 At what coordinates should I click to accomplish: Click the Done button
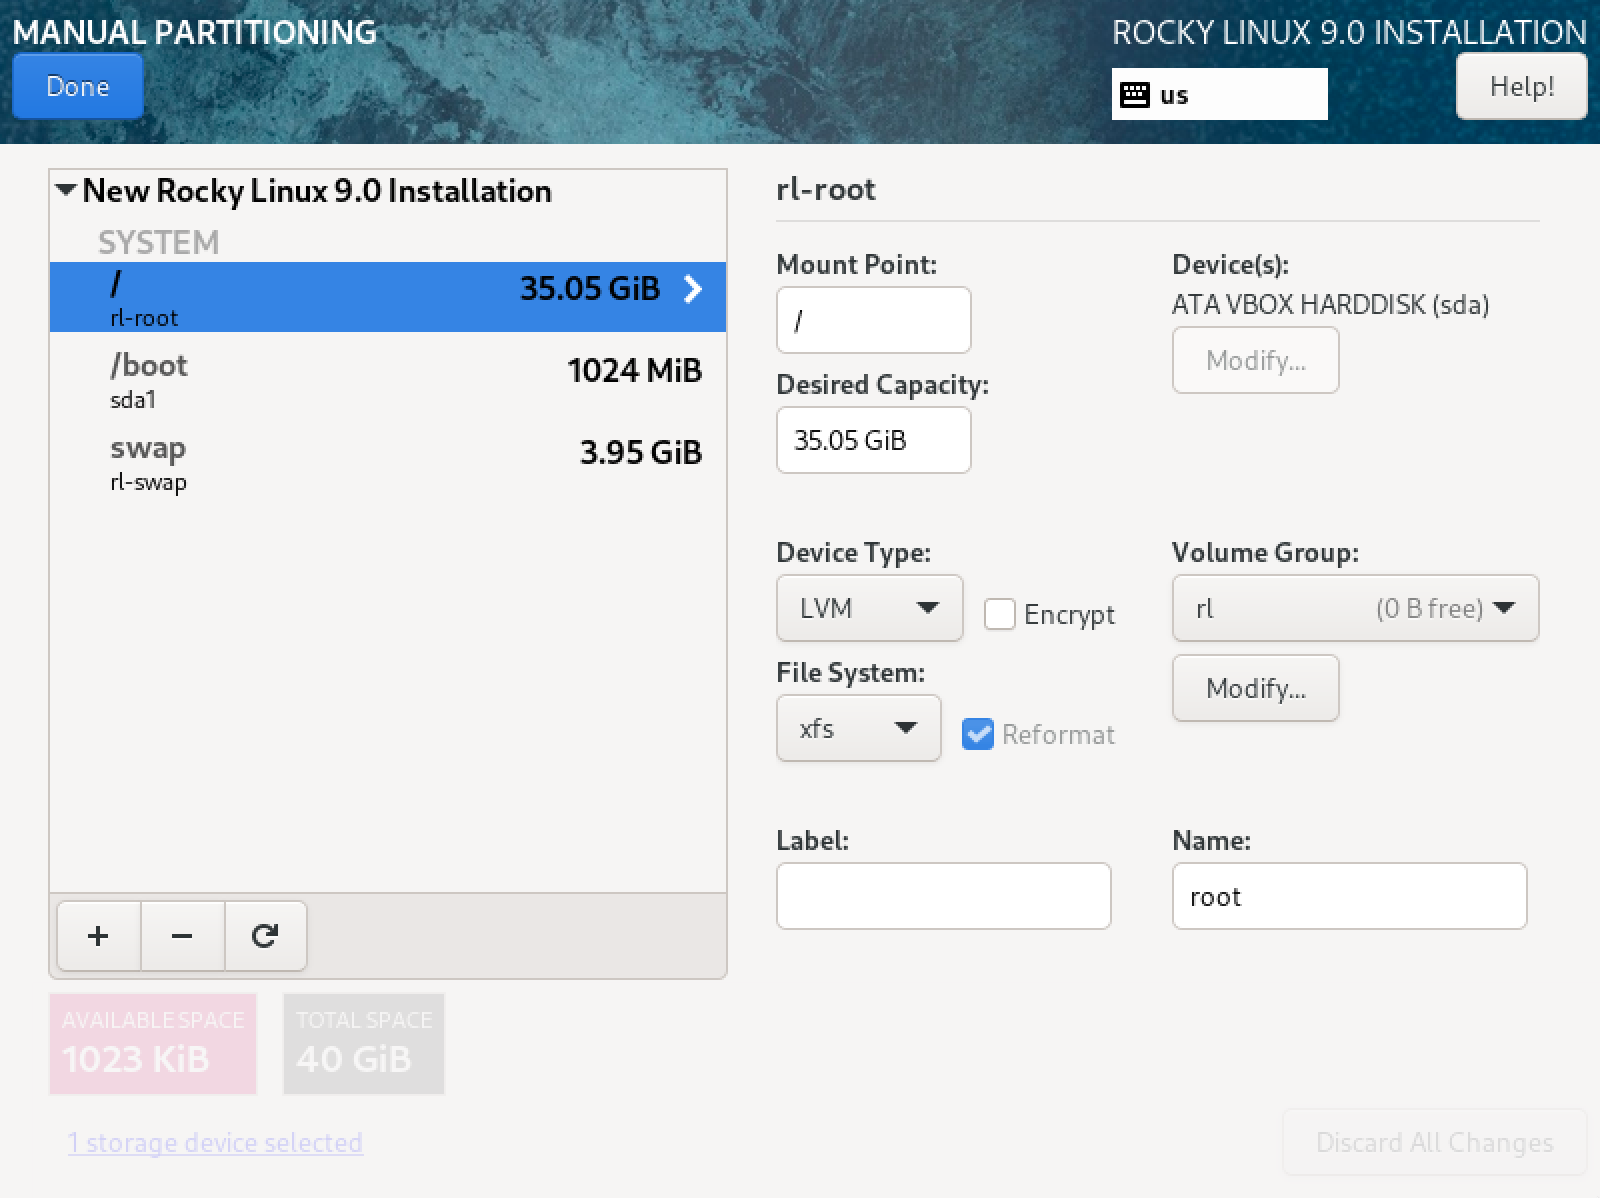coord(78,86)
